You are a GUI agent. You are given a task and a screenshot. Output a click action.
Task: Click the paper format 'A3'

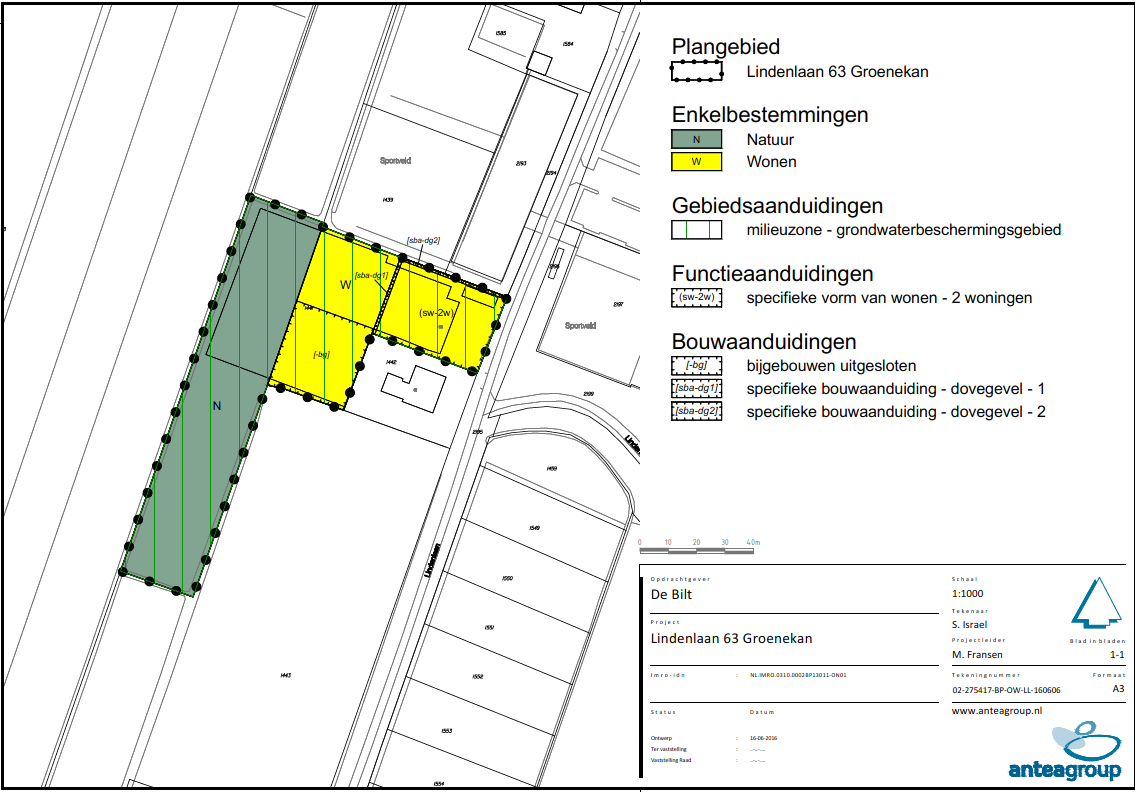(x=1118, y=688)
